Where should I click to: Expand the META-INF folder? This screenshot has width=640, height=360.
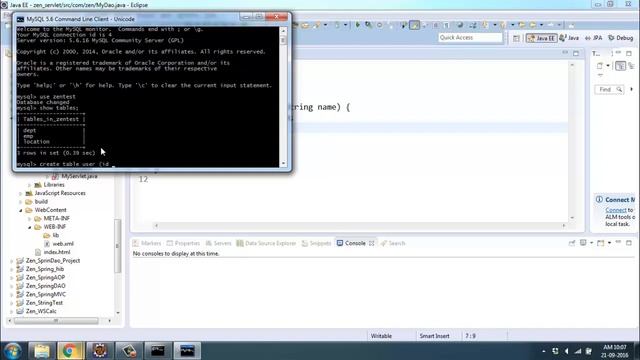(30, 219)
